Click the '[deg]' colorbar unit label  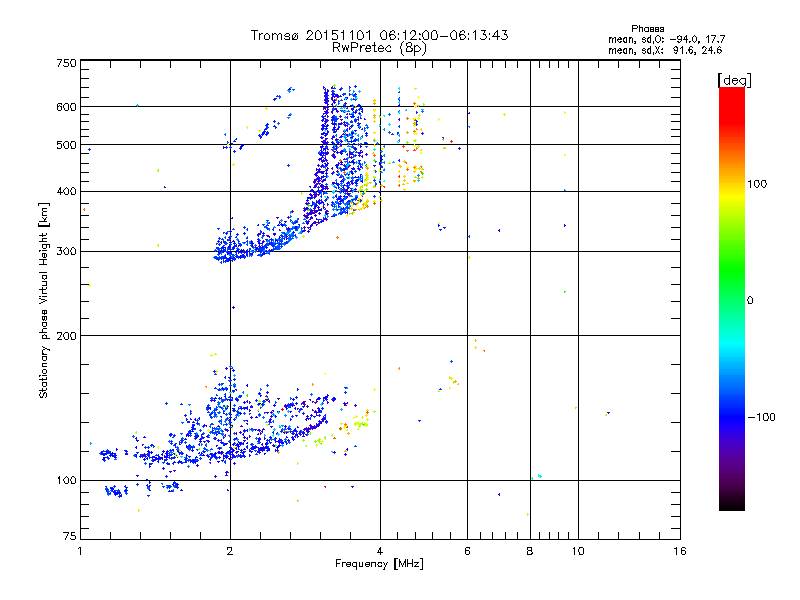[x=734, y=80]
